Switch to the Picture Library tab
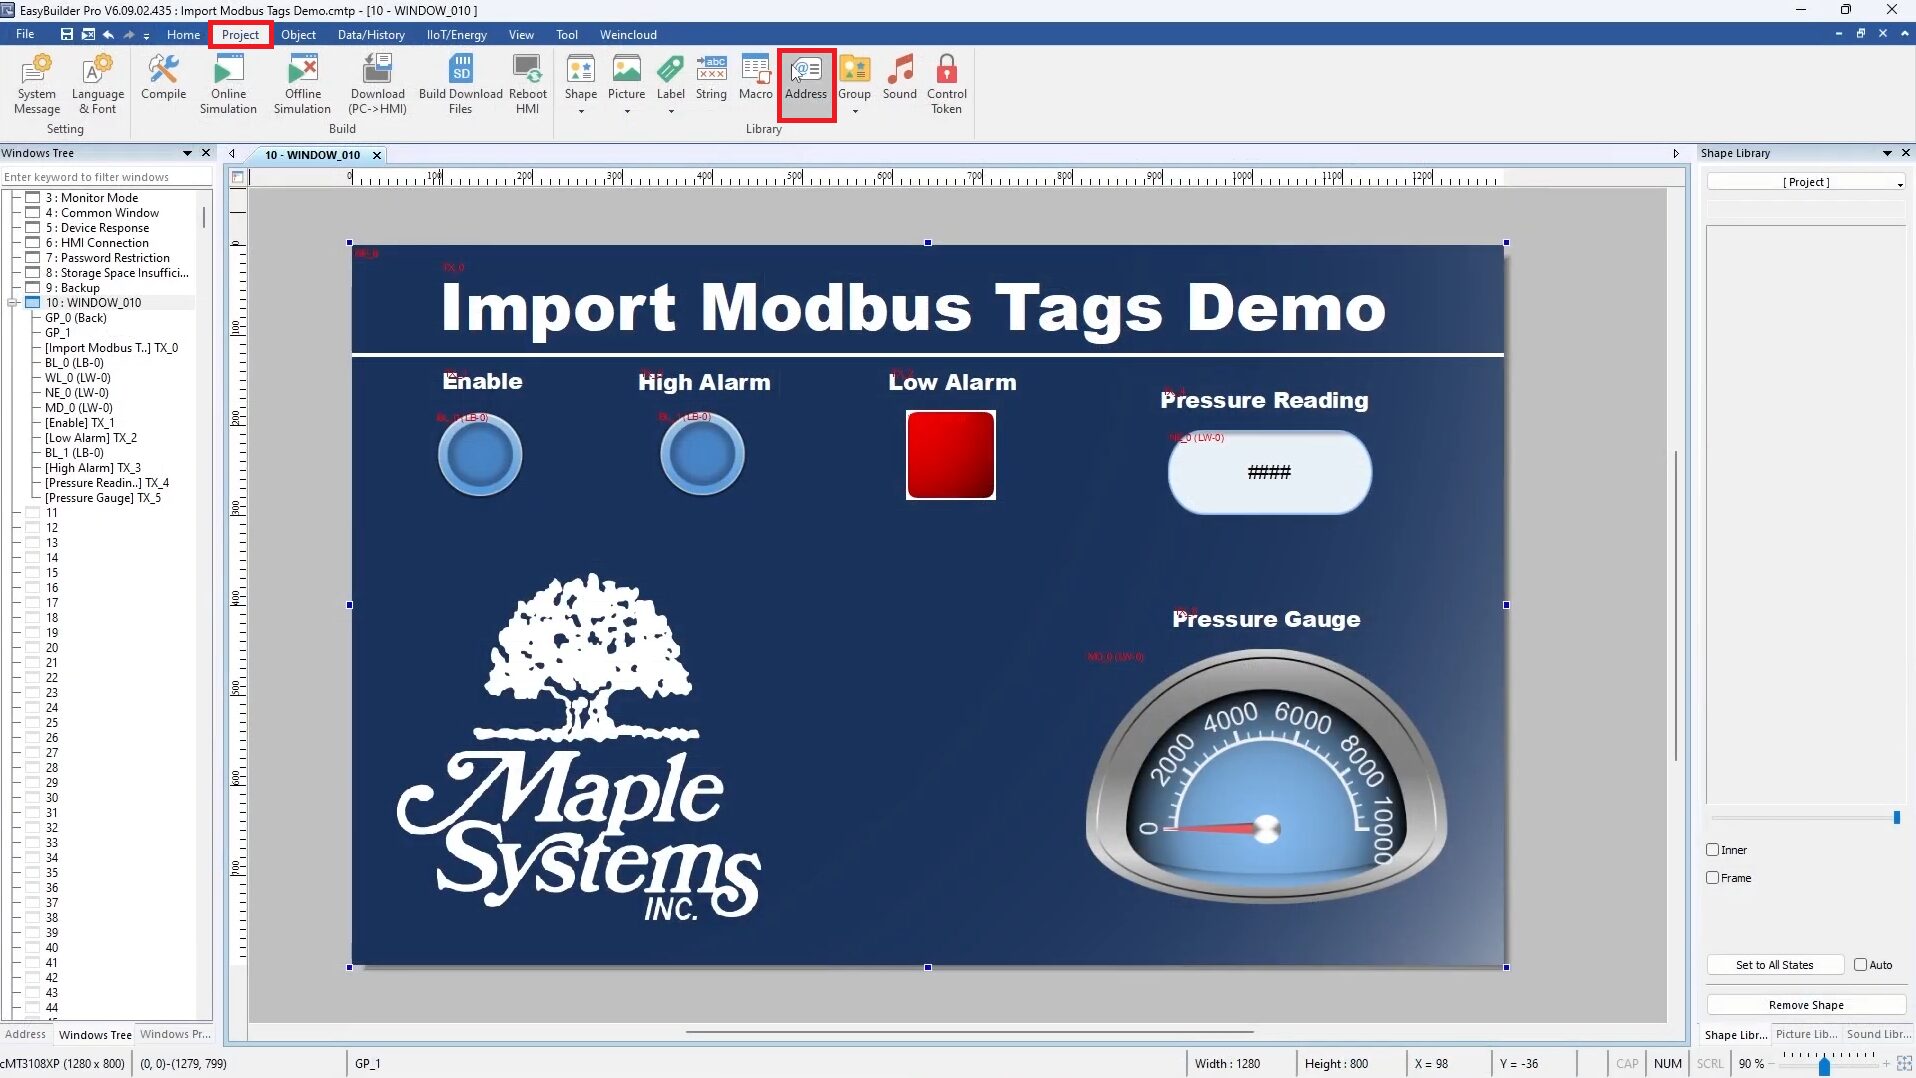Screen dimensions: 1916x1078 (1805, 1034)
